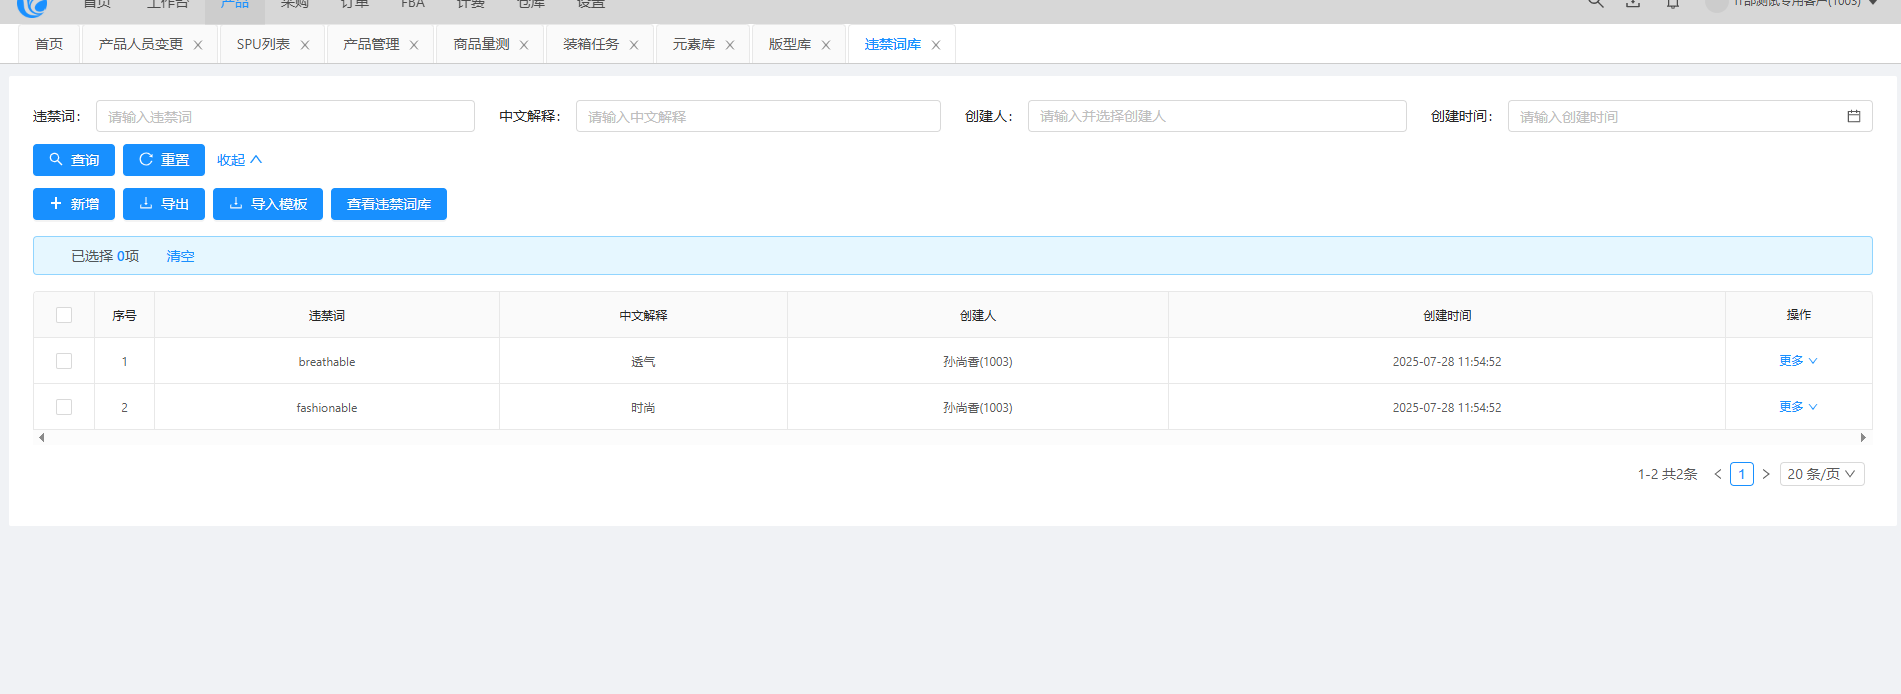Click the 导入模板 button
Viewport: 1901px width, 694px height.
coord(268,204)
